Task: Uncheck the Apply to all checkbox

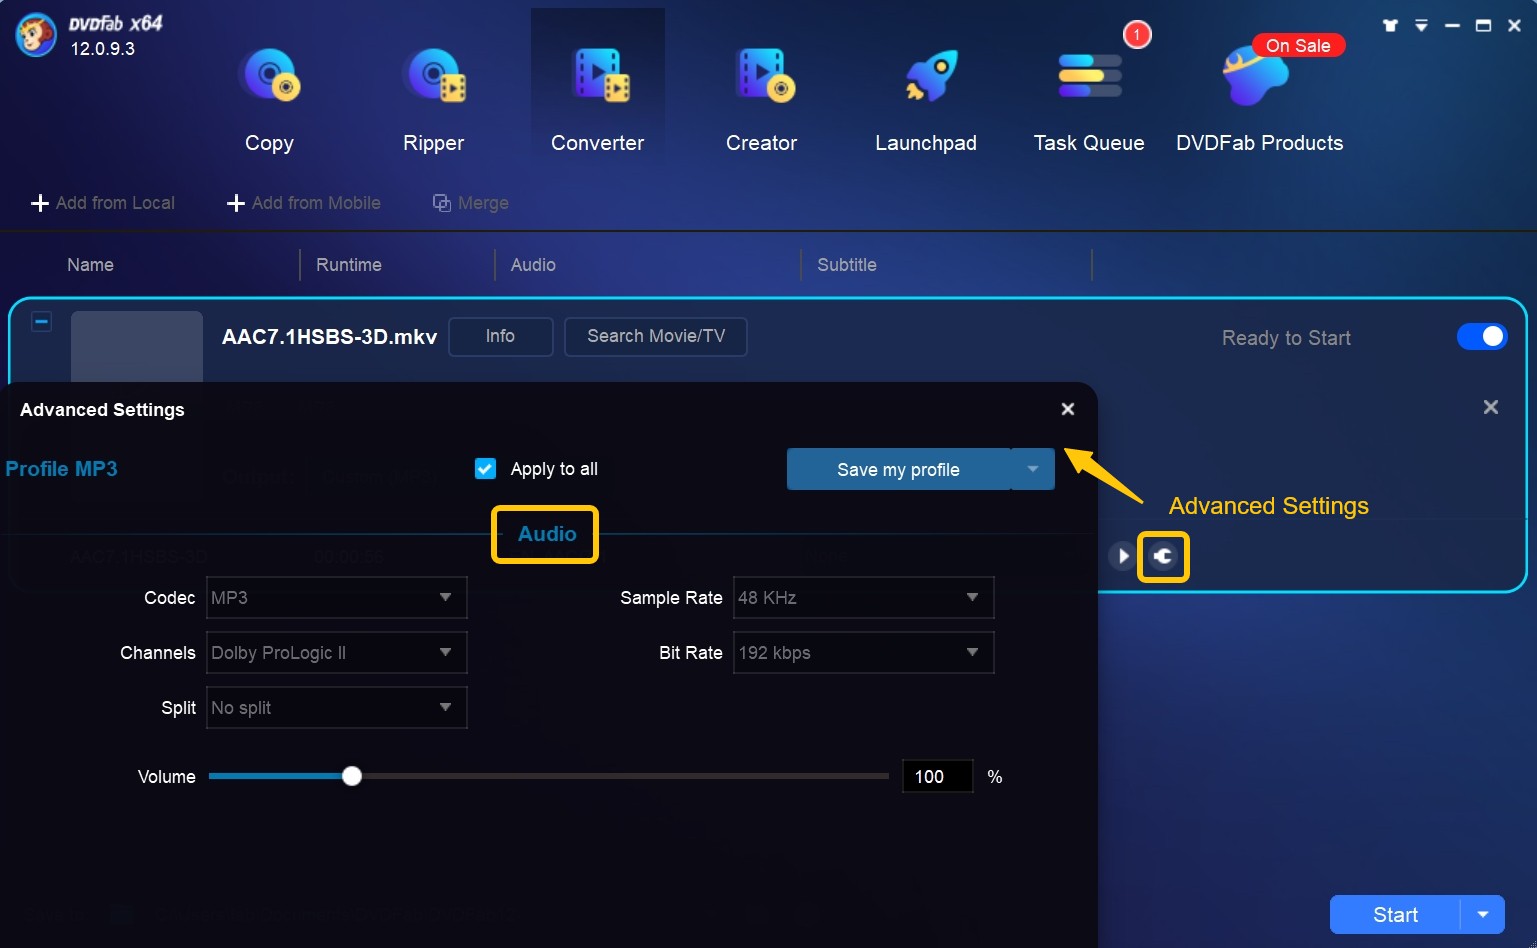Action: click(485, 468)
